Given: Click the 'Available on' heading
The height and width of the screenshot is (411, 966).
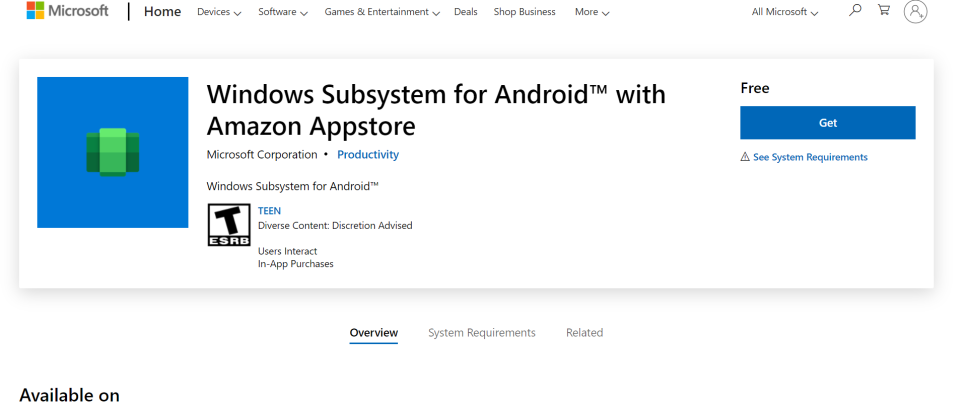Looking at the screenshot, I should tap(69, 395).
